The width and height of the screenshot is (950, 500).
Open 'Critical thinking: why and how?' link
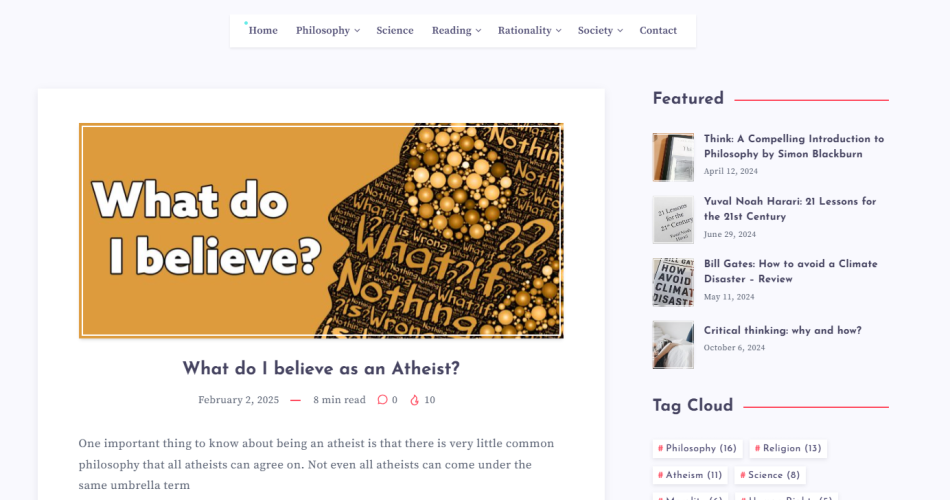coord(783,330)
